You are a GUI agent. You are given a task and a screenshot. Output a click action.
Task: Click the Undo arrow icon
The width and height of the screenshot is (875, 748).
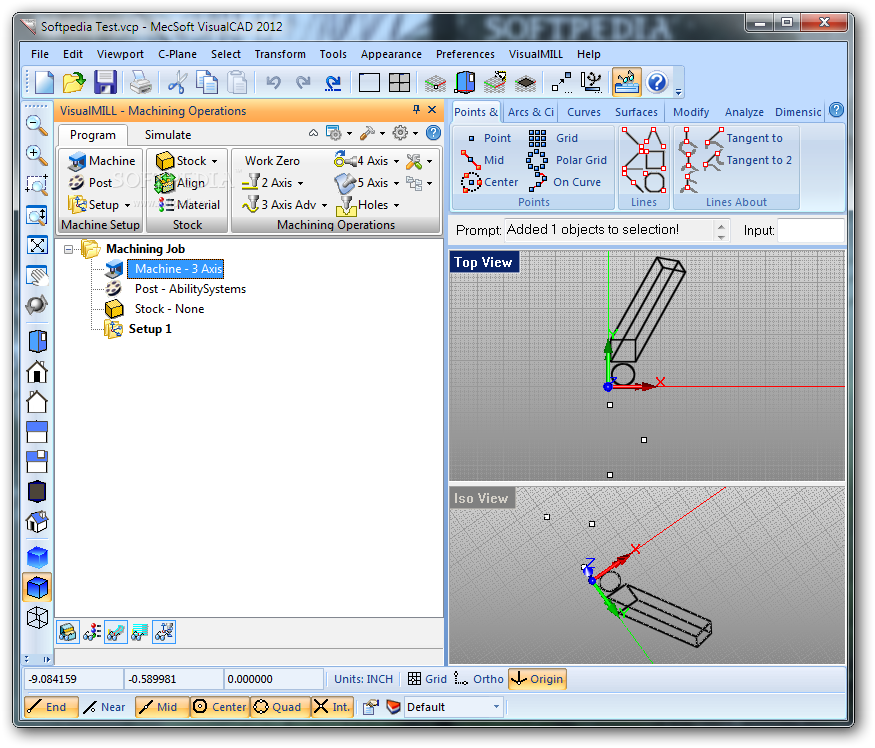pos(273,83)
